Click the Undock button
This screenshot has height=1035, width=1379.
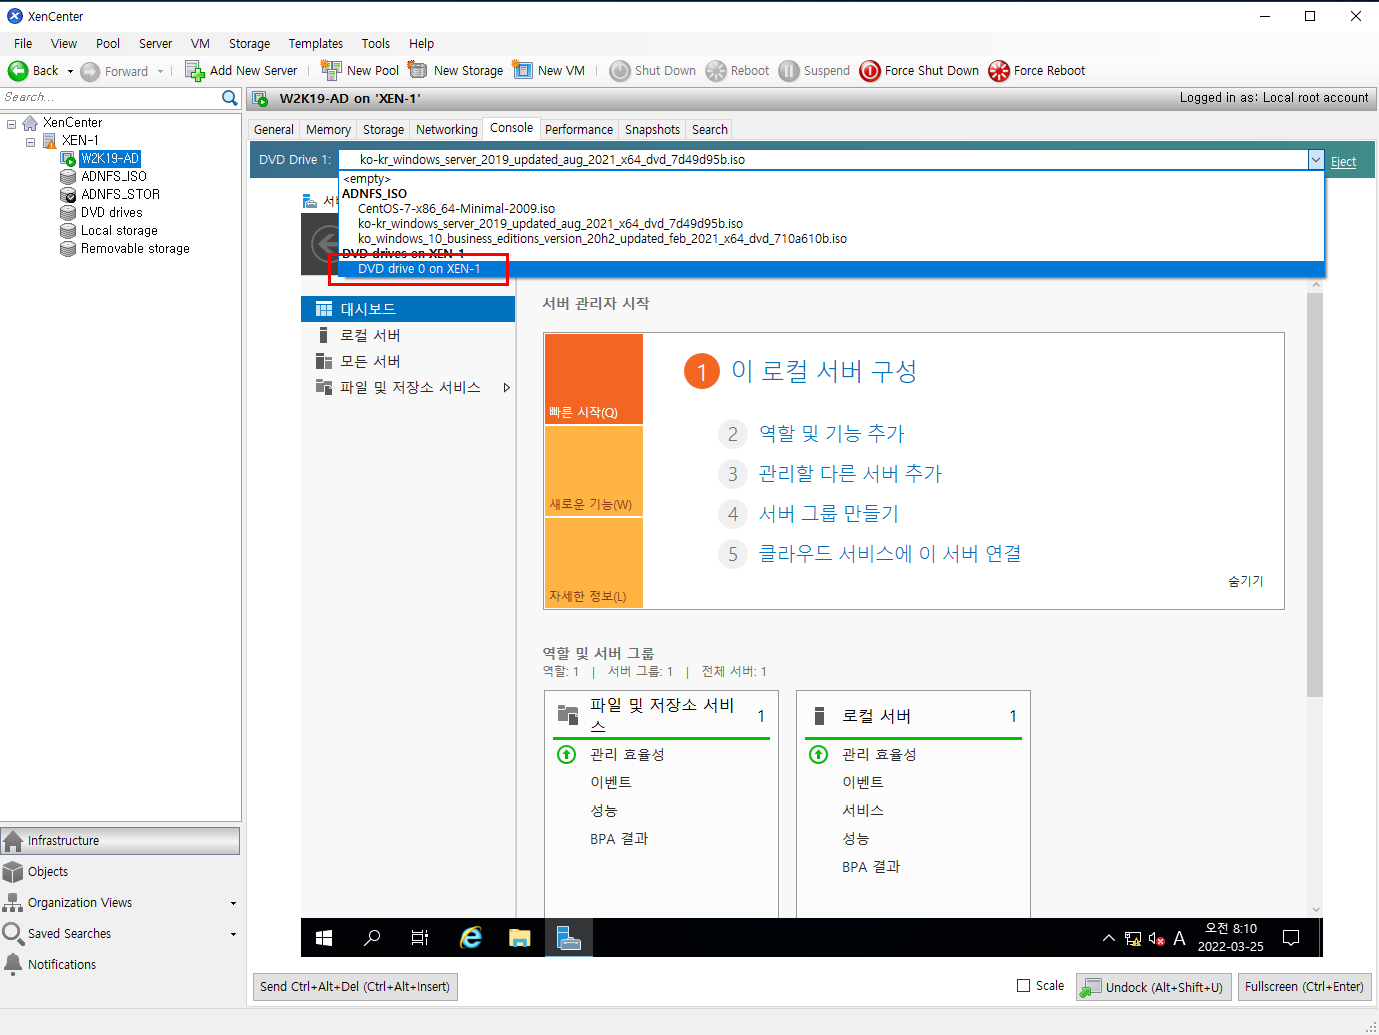pyautogui.click(x=1153, y=986)
